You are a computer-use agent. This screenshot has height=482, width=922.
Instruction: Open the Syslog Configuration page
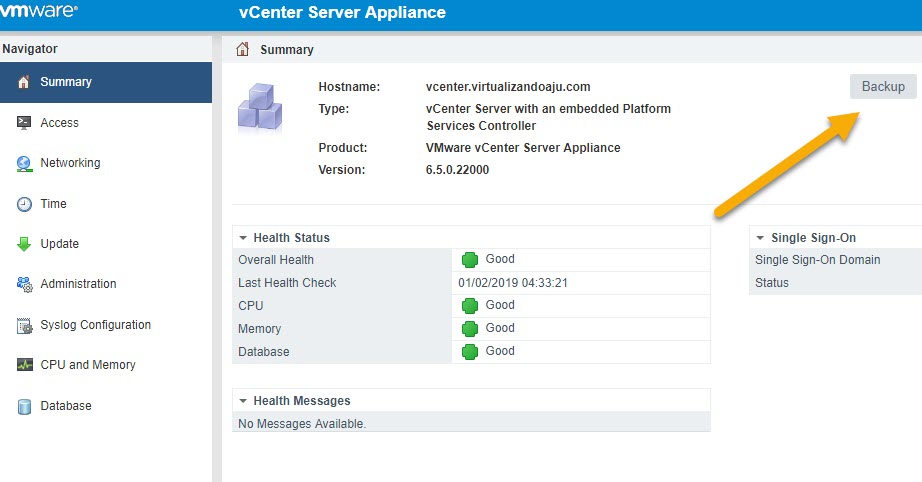[95, 325]
